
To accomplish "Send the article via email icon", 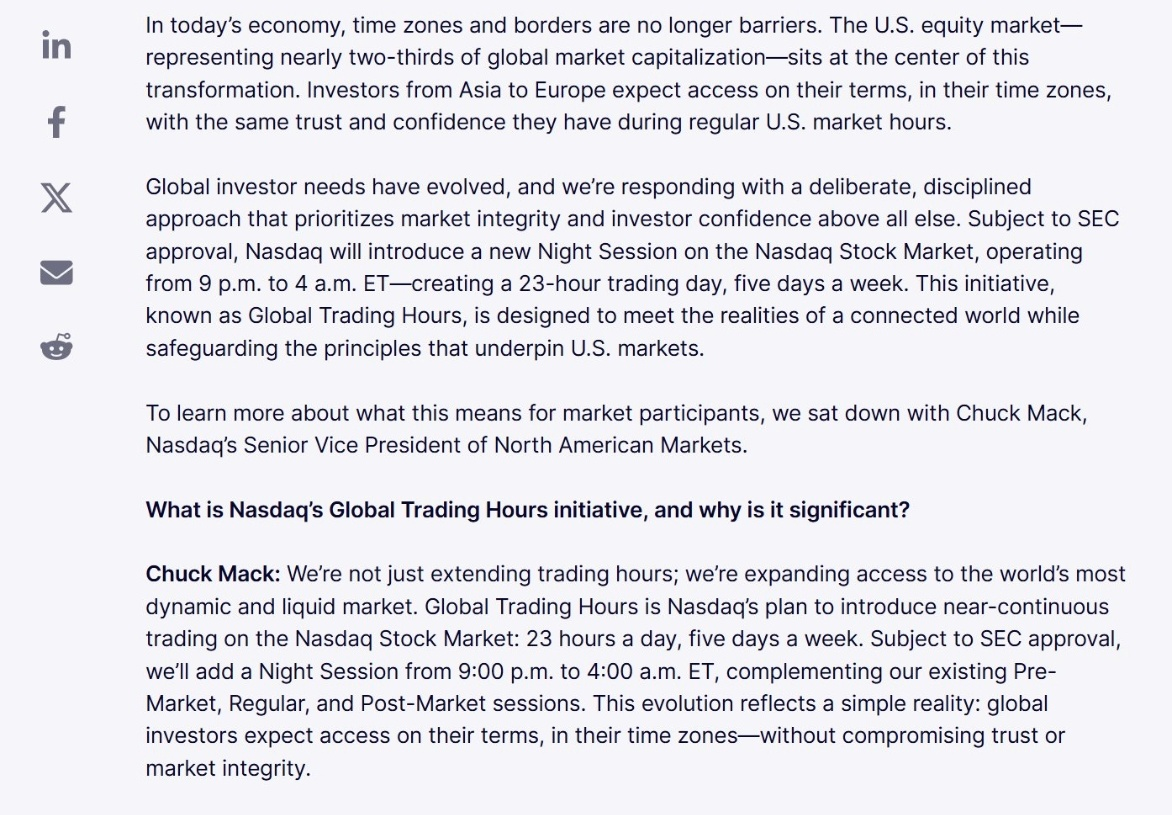I will coord(56,273).
